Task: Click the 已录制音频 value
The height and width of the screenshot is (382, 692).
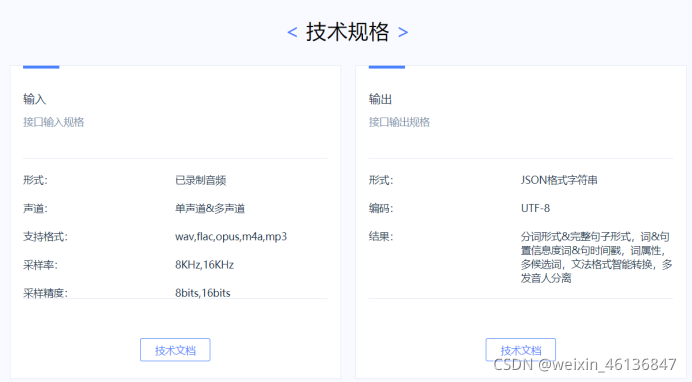Action: (201, 180)
